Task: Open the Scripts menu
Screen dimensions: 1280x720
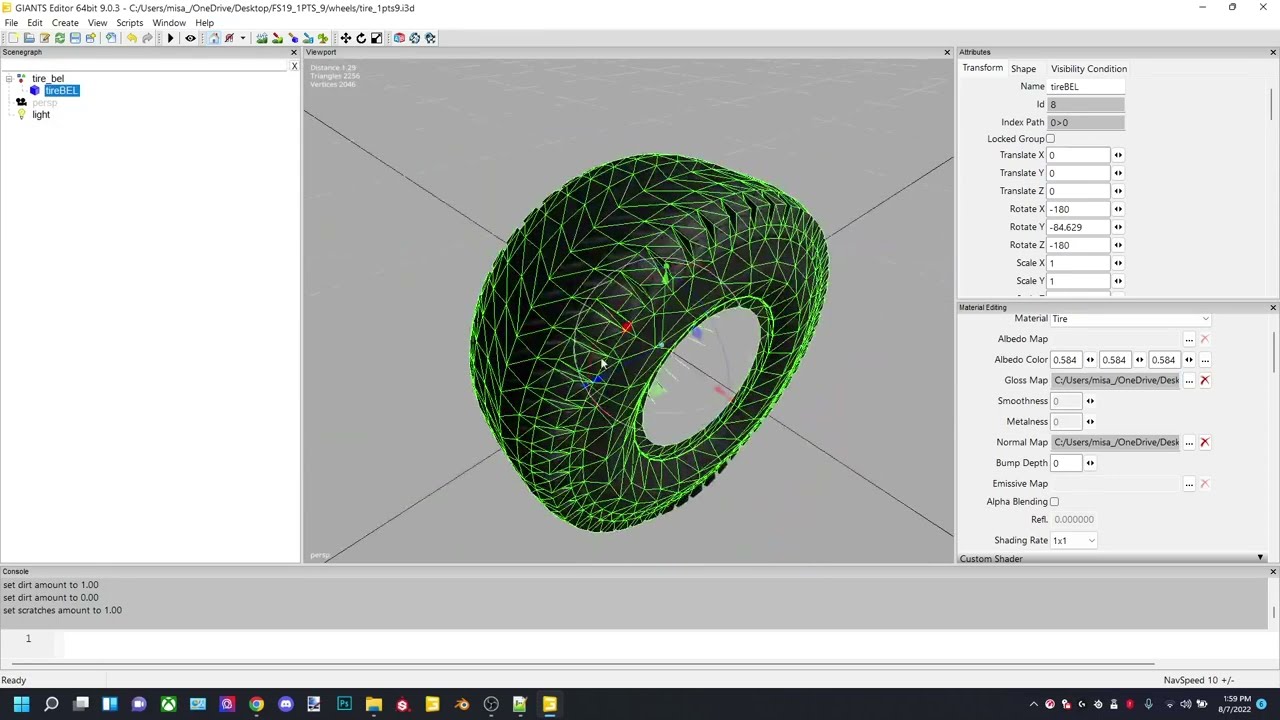Action: (x=130, y=22)
